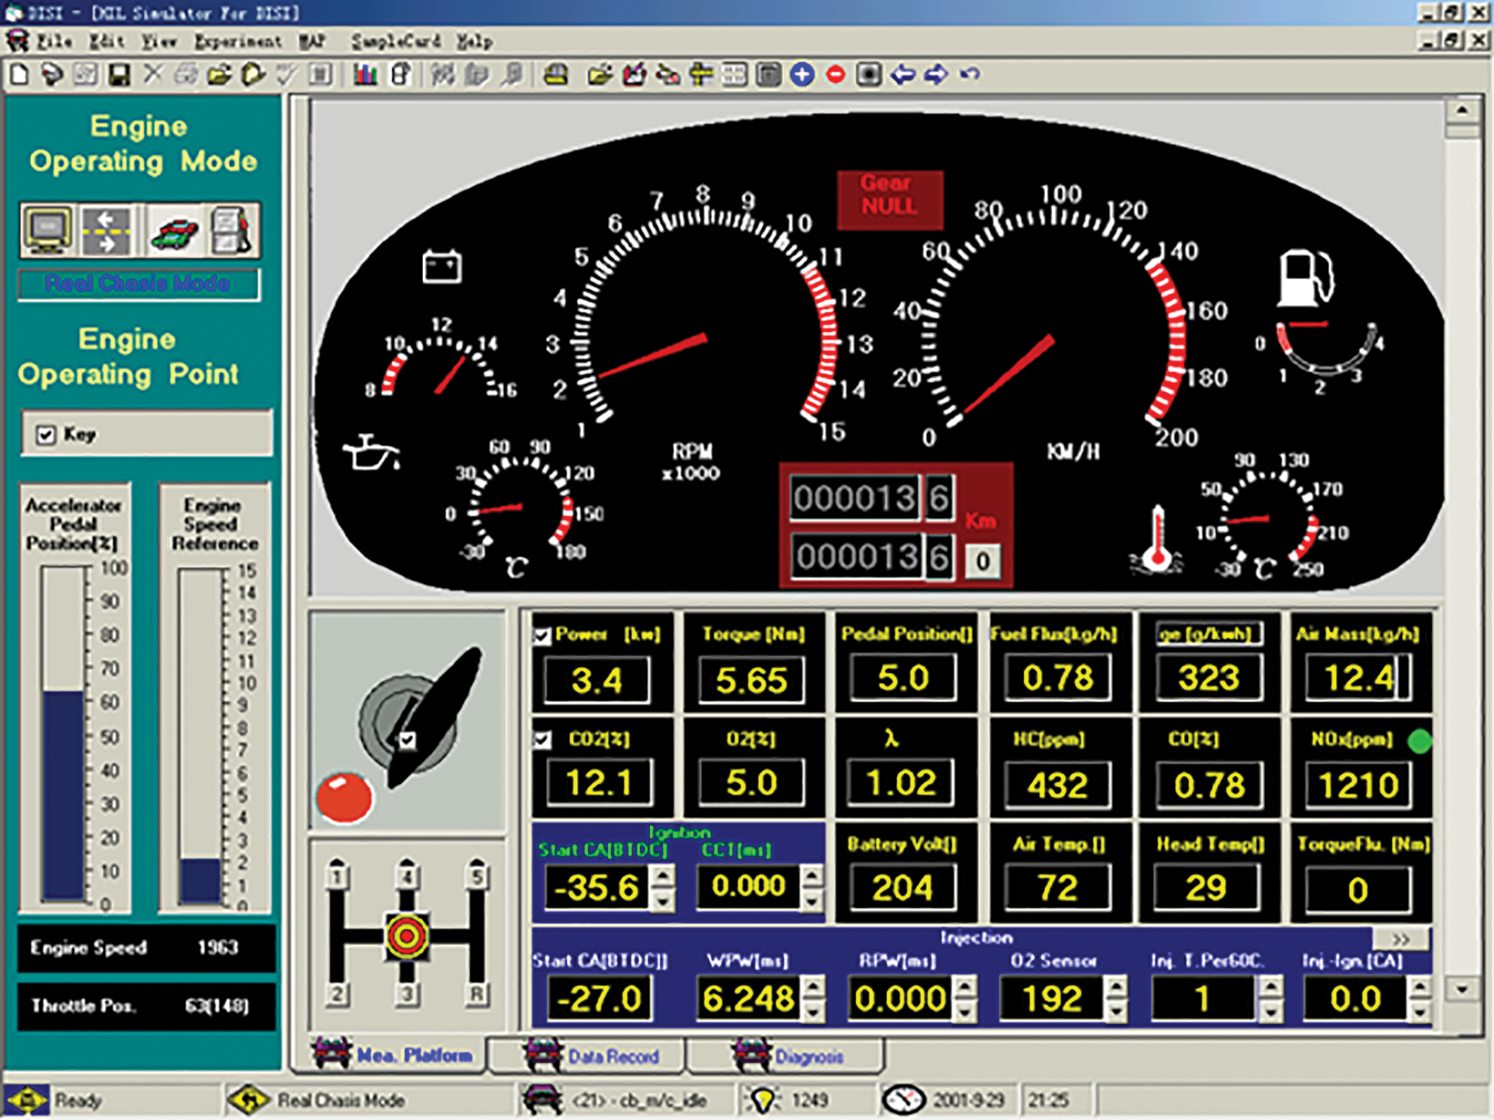This screenshot has width=1494, height=1120.
Task: Toggle the CO2[%] checkbox
Action: tap(542, 740)
